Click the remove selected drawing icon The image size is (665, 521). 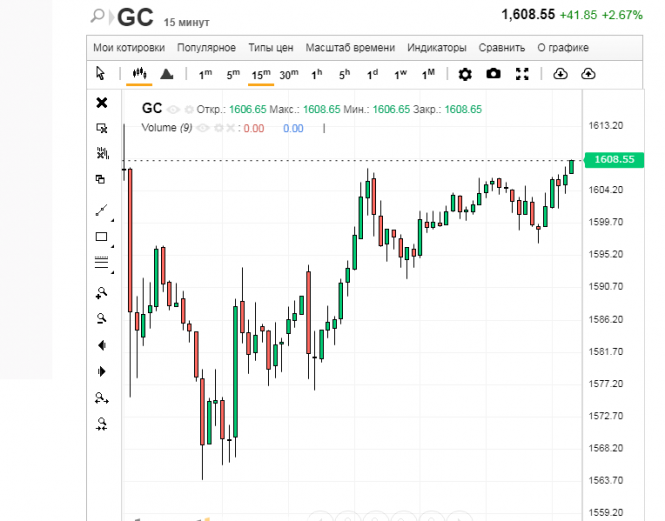click(x=102, y=128)
